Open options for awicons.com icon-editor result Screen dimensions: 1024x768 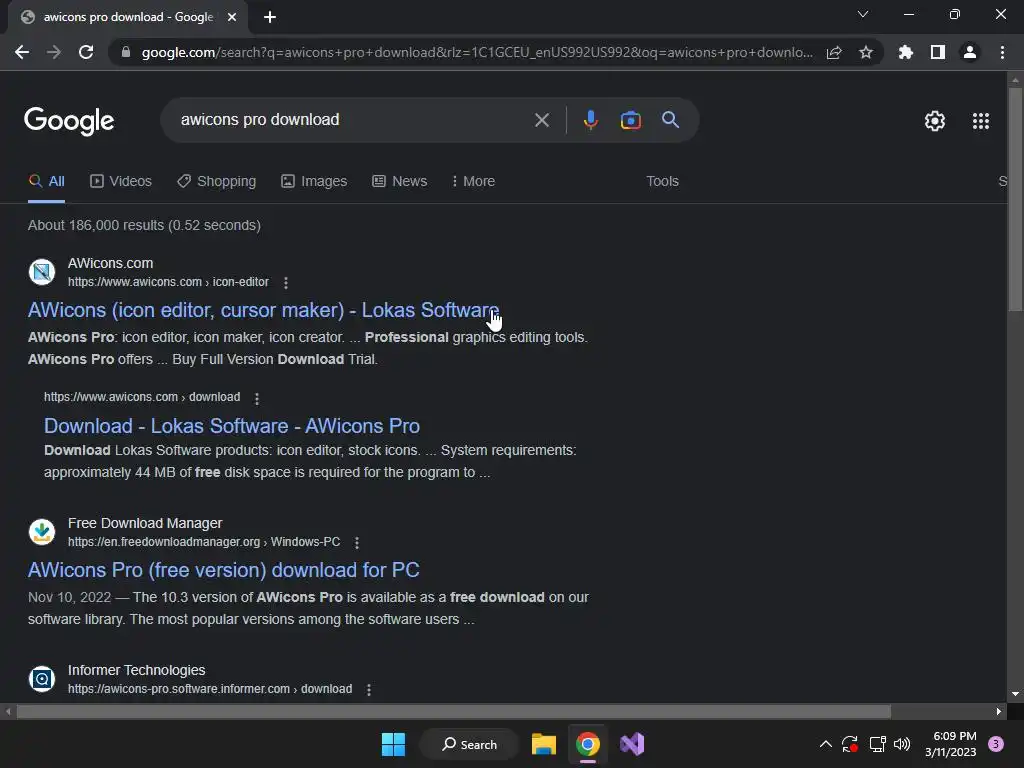click(x=285, y=283)
